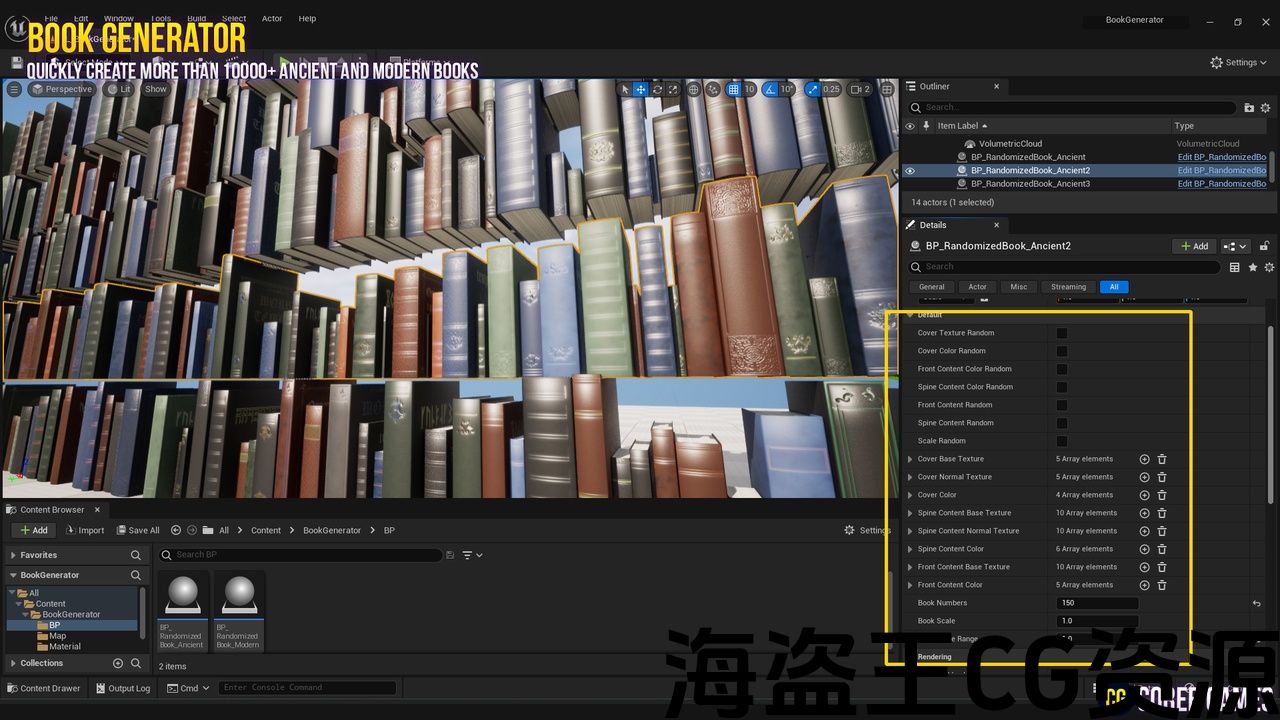This screenshot has height=720, width=1280.
Task: Lock the Details panel selection
Action: click(x=1264, y=246)
